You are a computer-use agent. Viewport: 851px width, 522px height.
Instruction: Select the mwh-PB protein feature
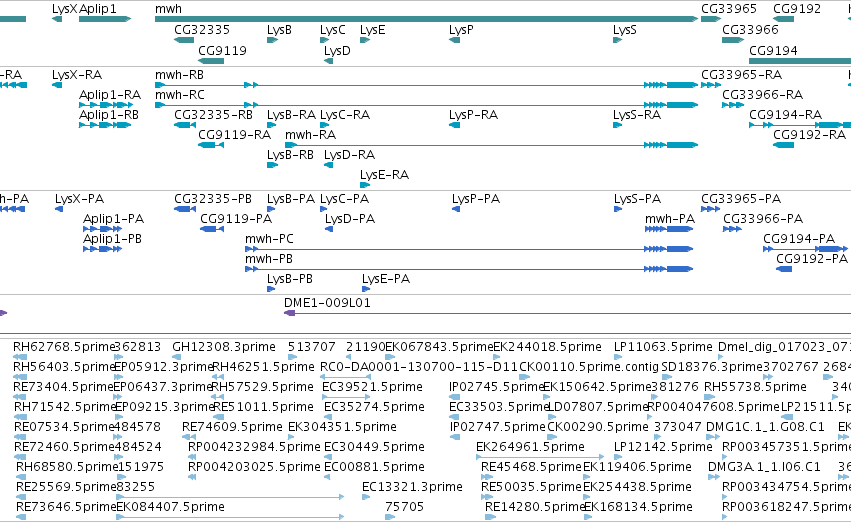pyautogui.click(x=469, y=269)
